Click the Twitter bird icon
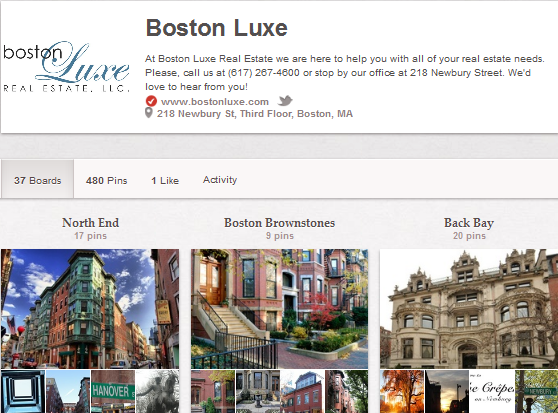Viewport: 558px width, 413px height. (285, 101)
